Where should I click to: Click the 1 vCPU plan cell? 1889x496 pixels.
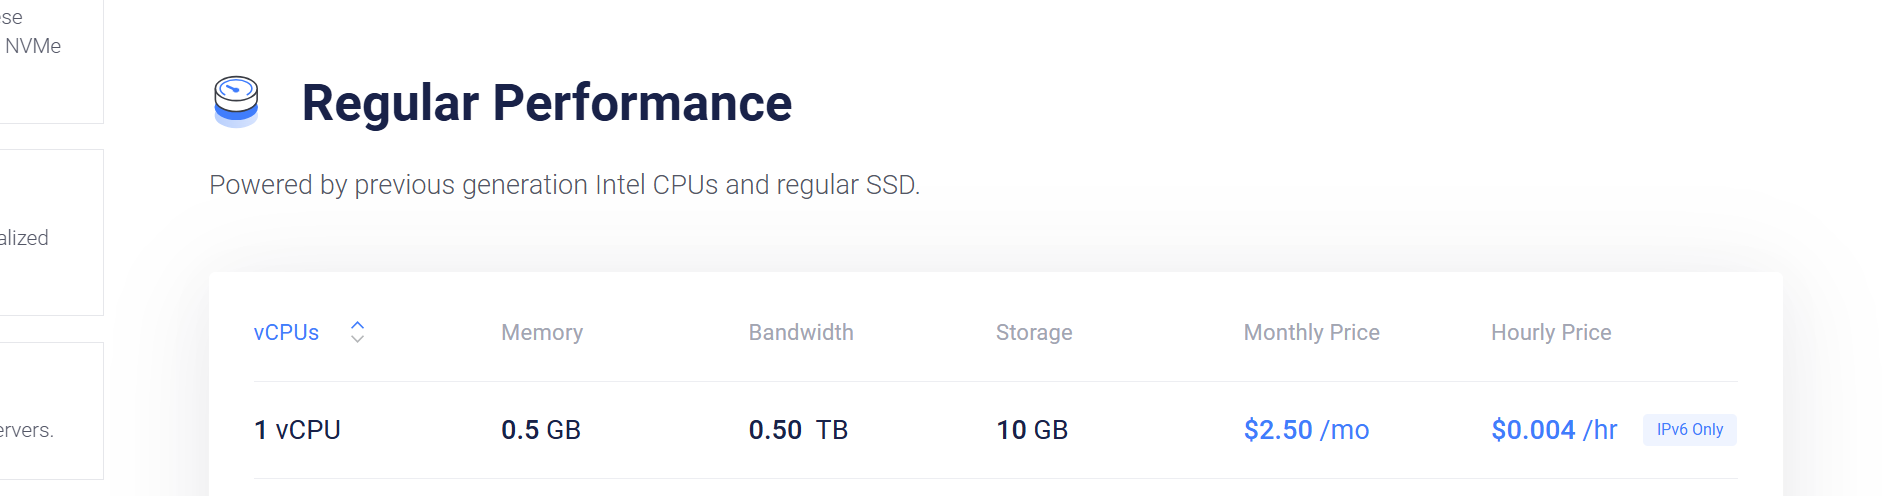point(297,430)
